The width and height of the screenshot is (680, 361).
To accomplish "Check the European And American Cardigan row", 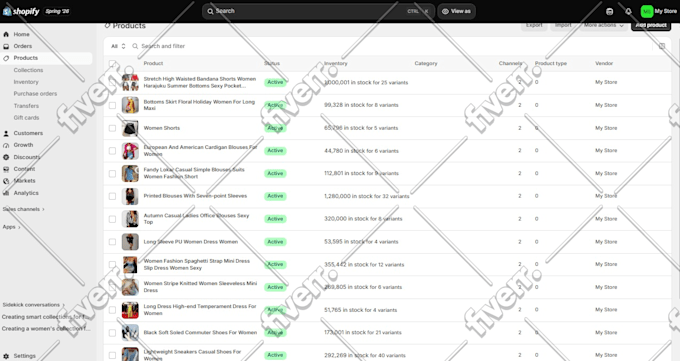I will [112, 151].
